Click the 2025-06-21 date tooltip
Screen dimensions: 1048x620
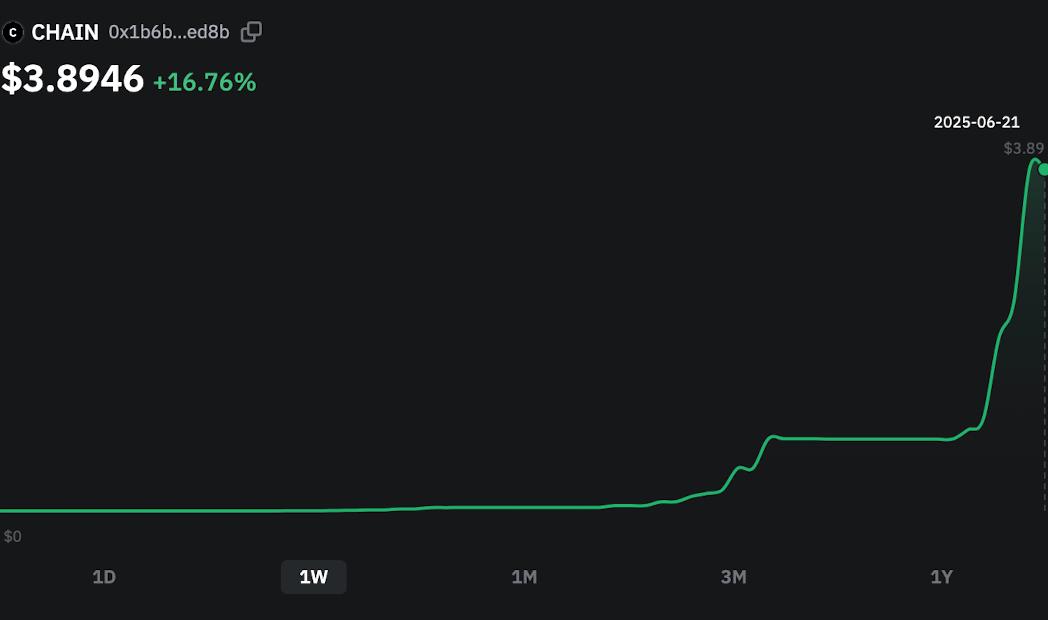pos(976,122)
